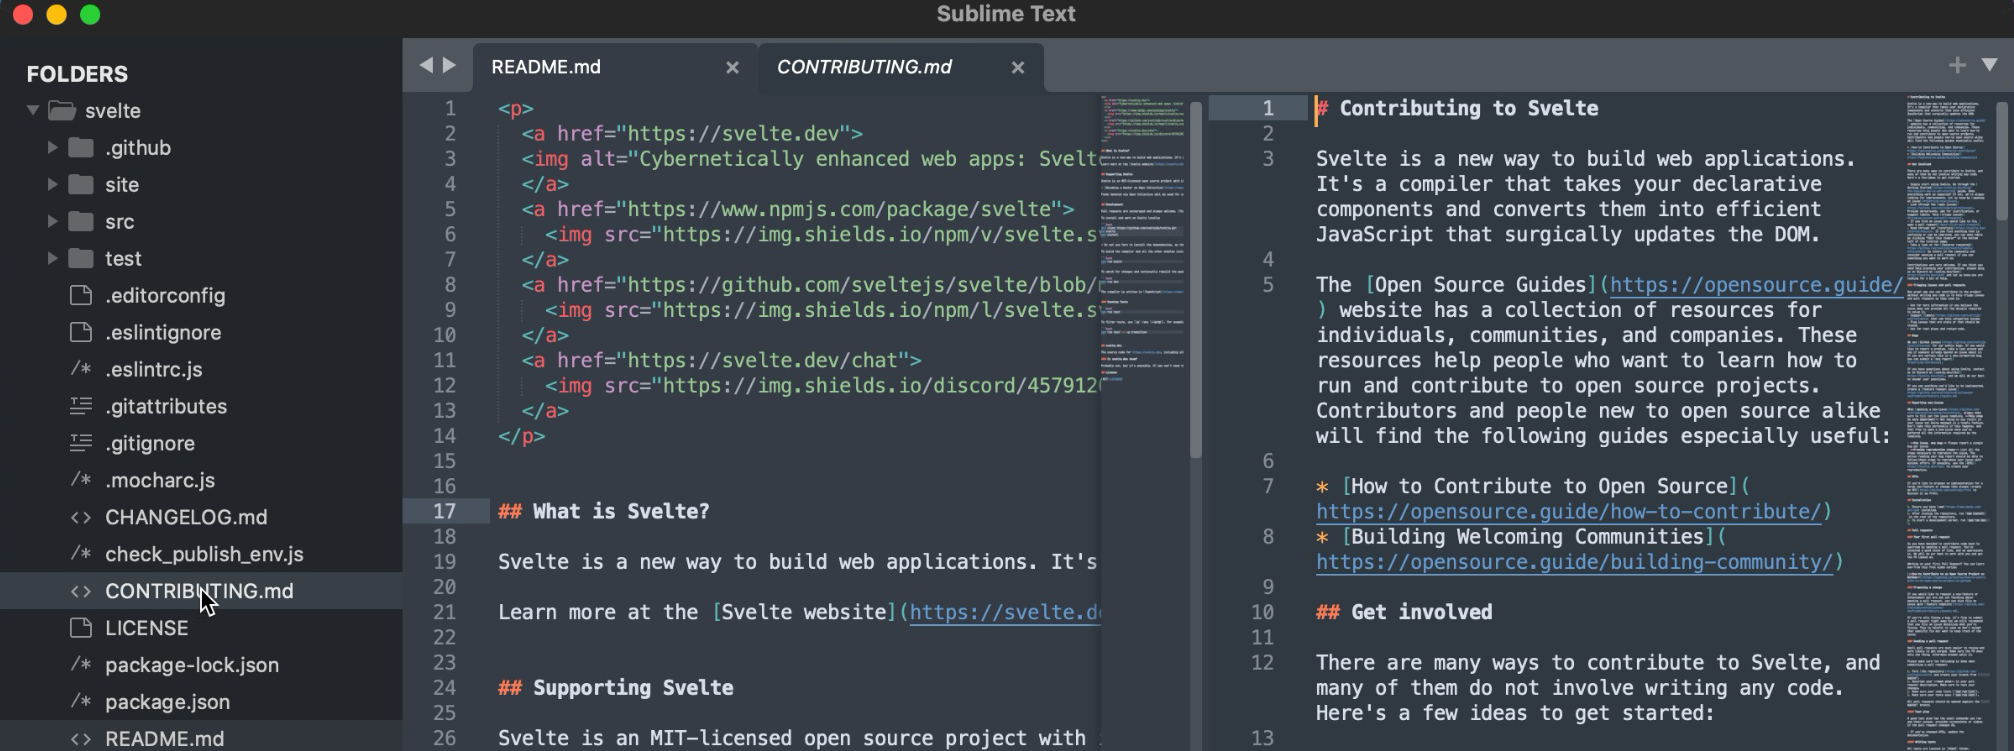
Task: Select CONTRIBUTING.md in sidebar
Action: coord(199,591)
